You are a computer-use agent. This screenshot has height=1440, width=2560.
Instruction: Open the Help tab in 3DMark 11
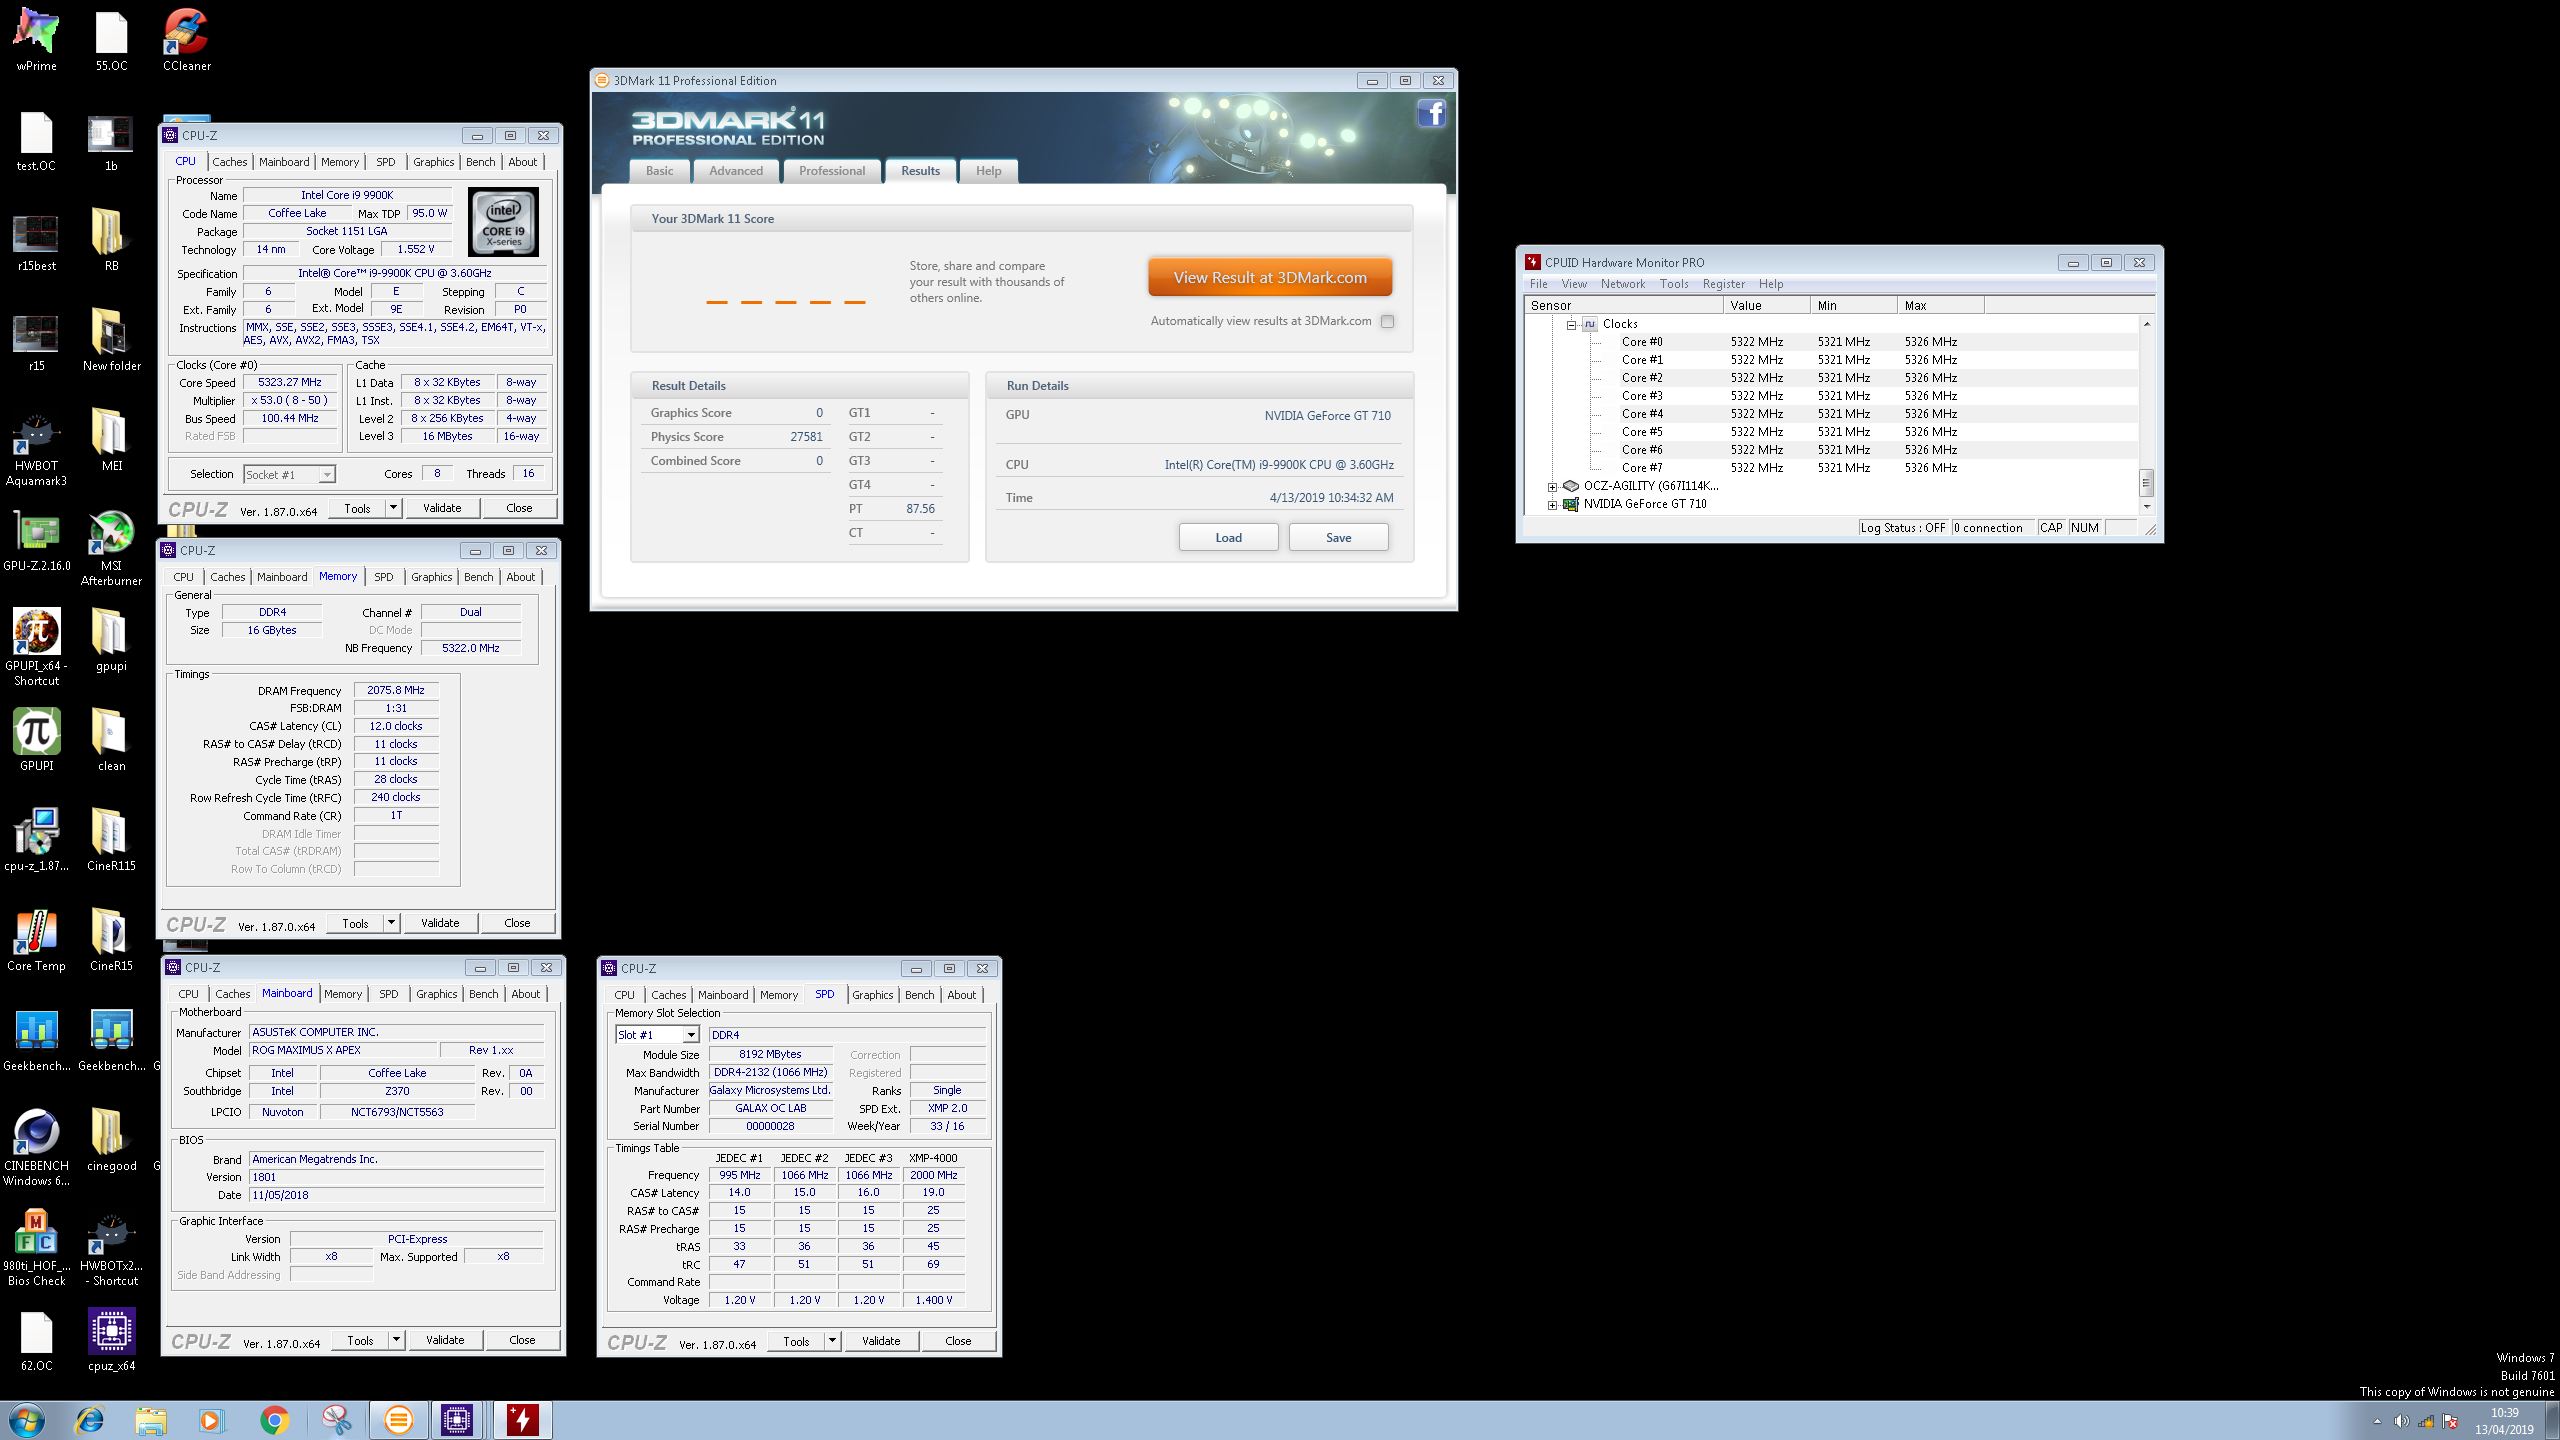(988, 171)
